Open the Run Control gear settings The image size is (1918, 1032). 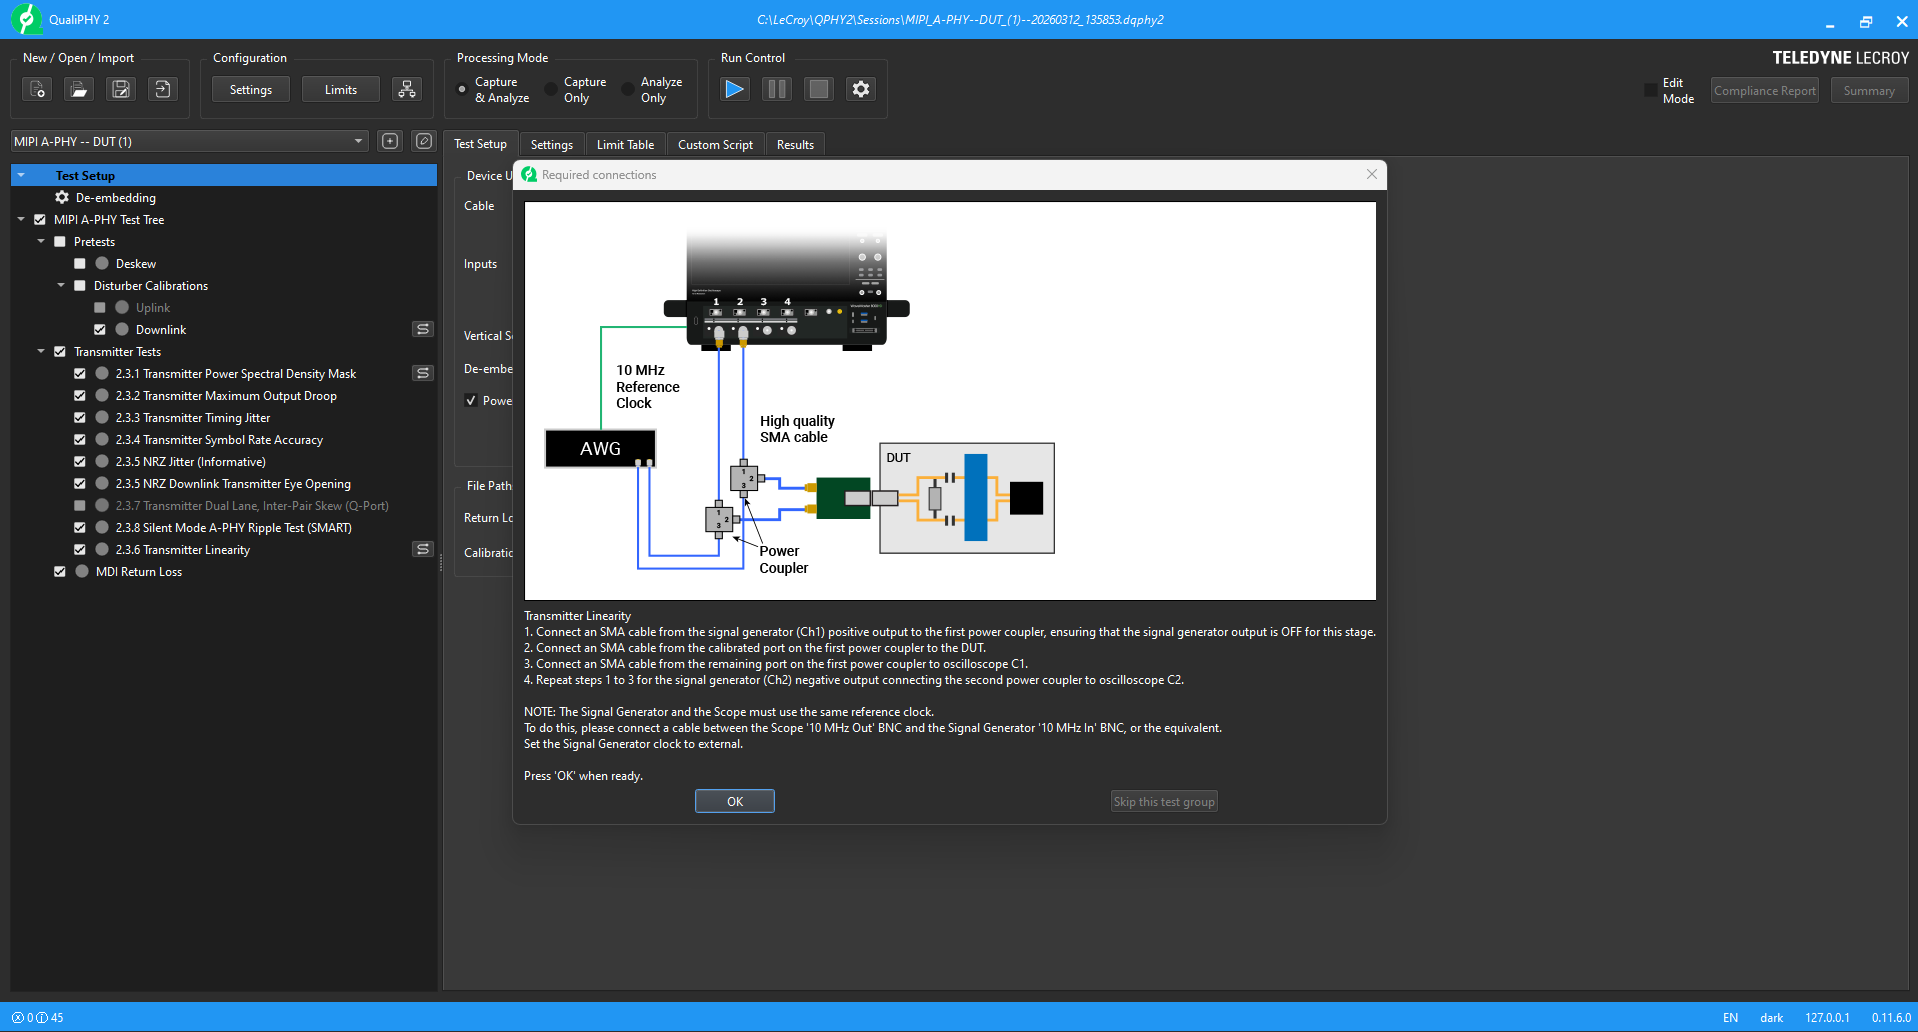(x=860, y=90)
